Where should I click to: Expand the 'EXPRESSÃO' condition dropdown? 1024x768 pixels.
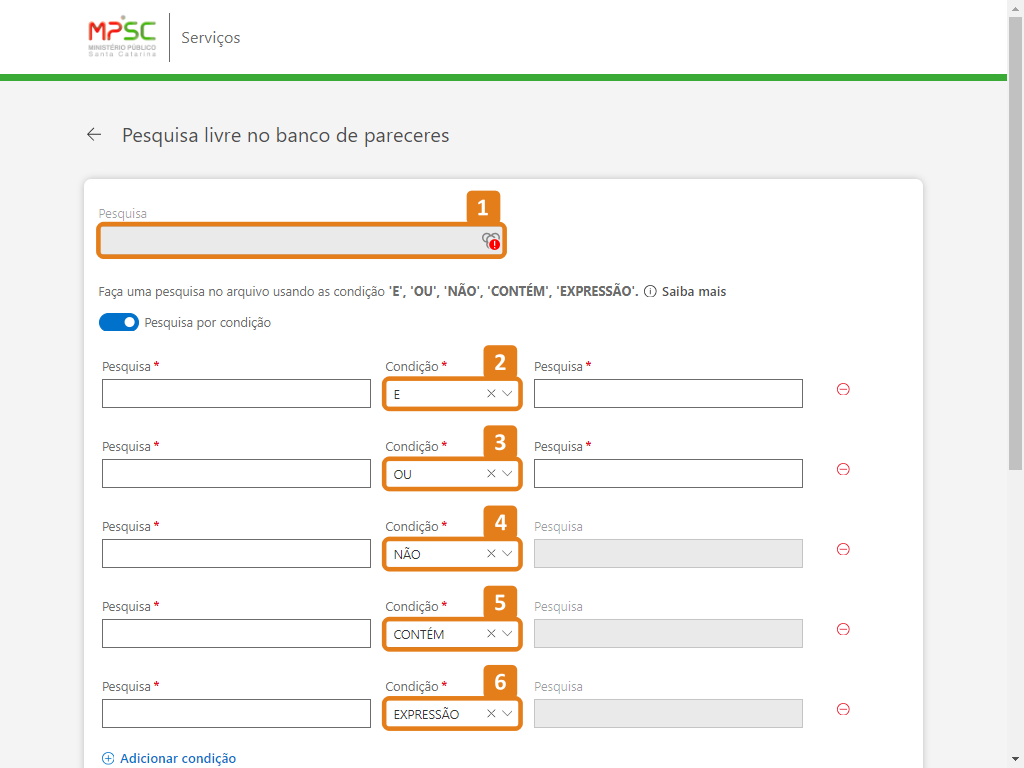click(x=508, y=714)
